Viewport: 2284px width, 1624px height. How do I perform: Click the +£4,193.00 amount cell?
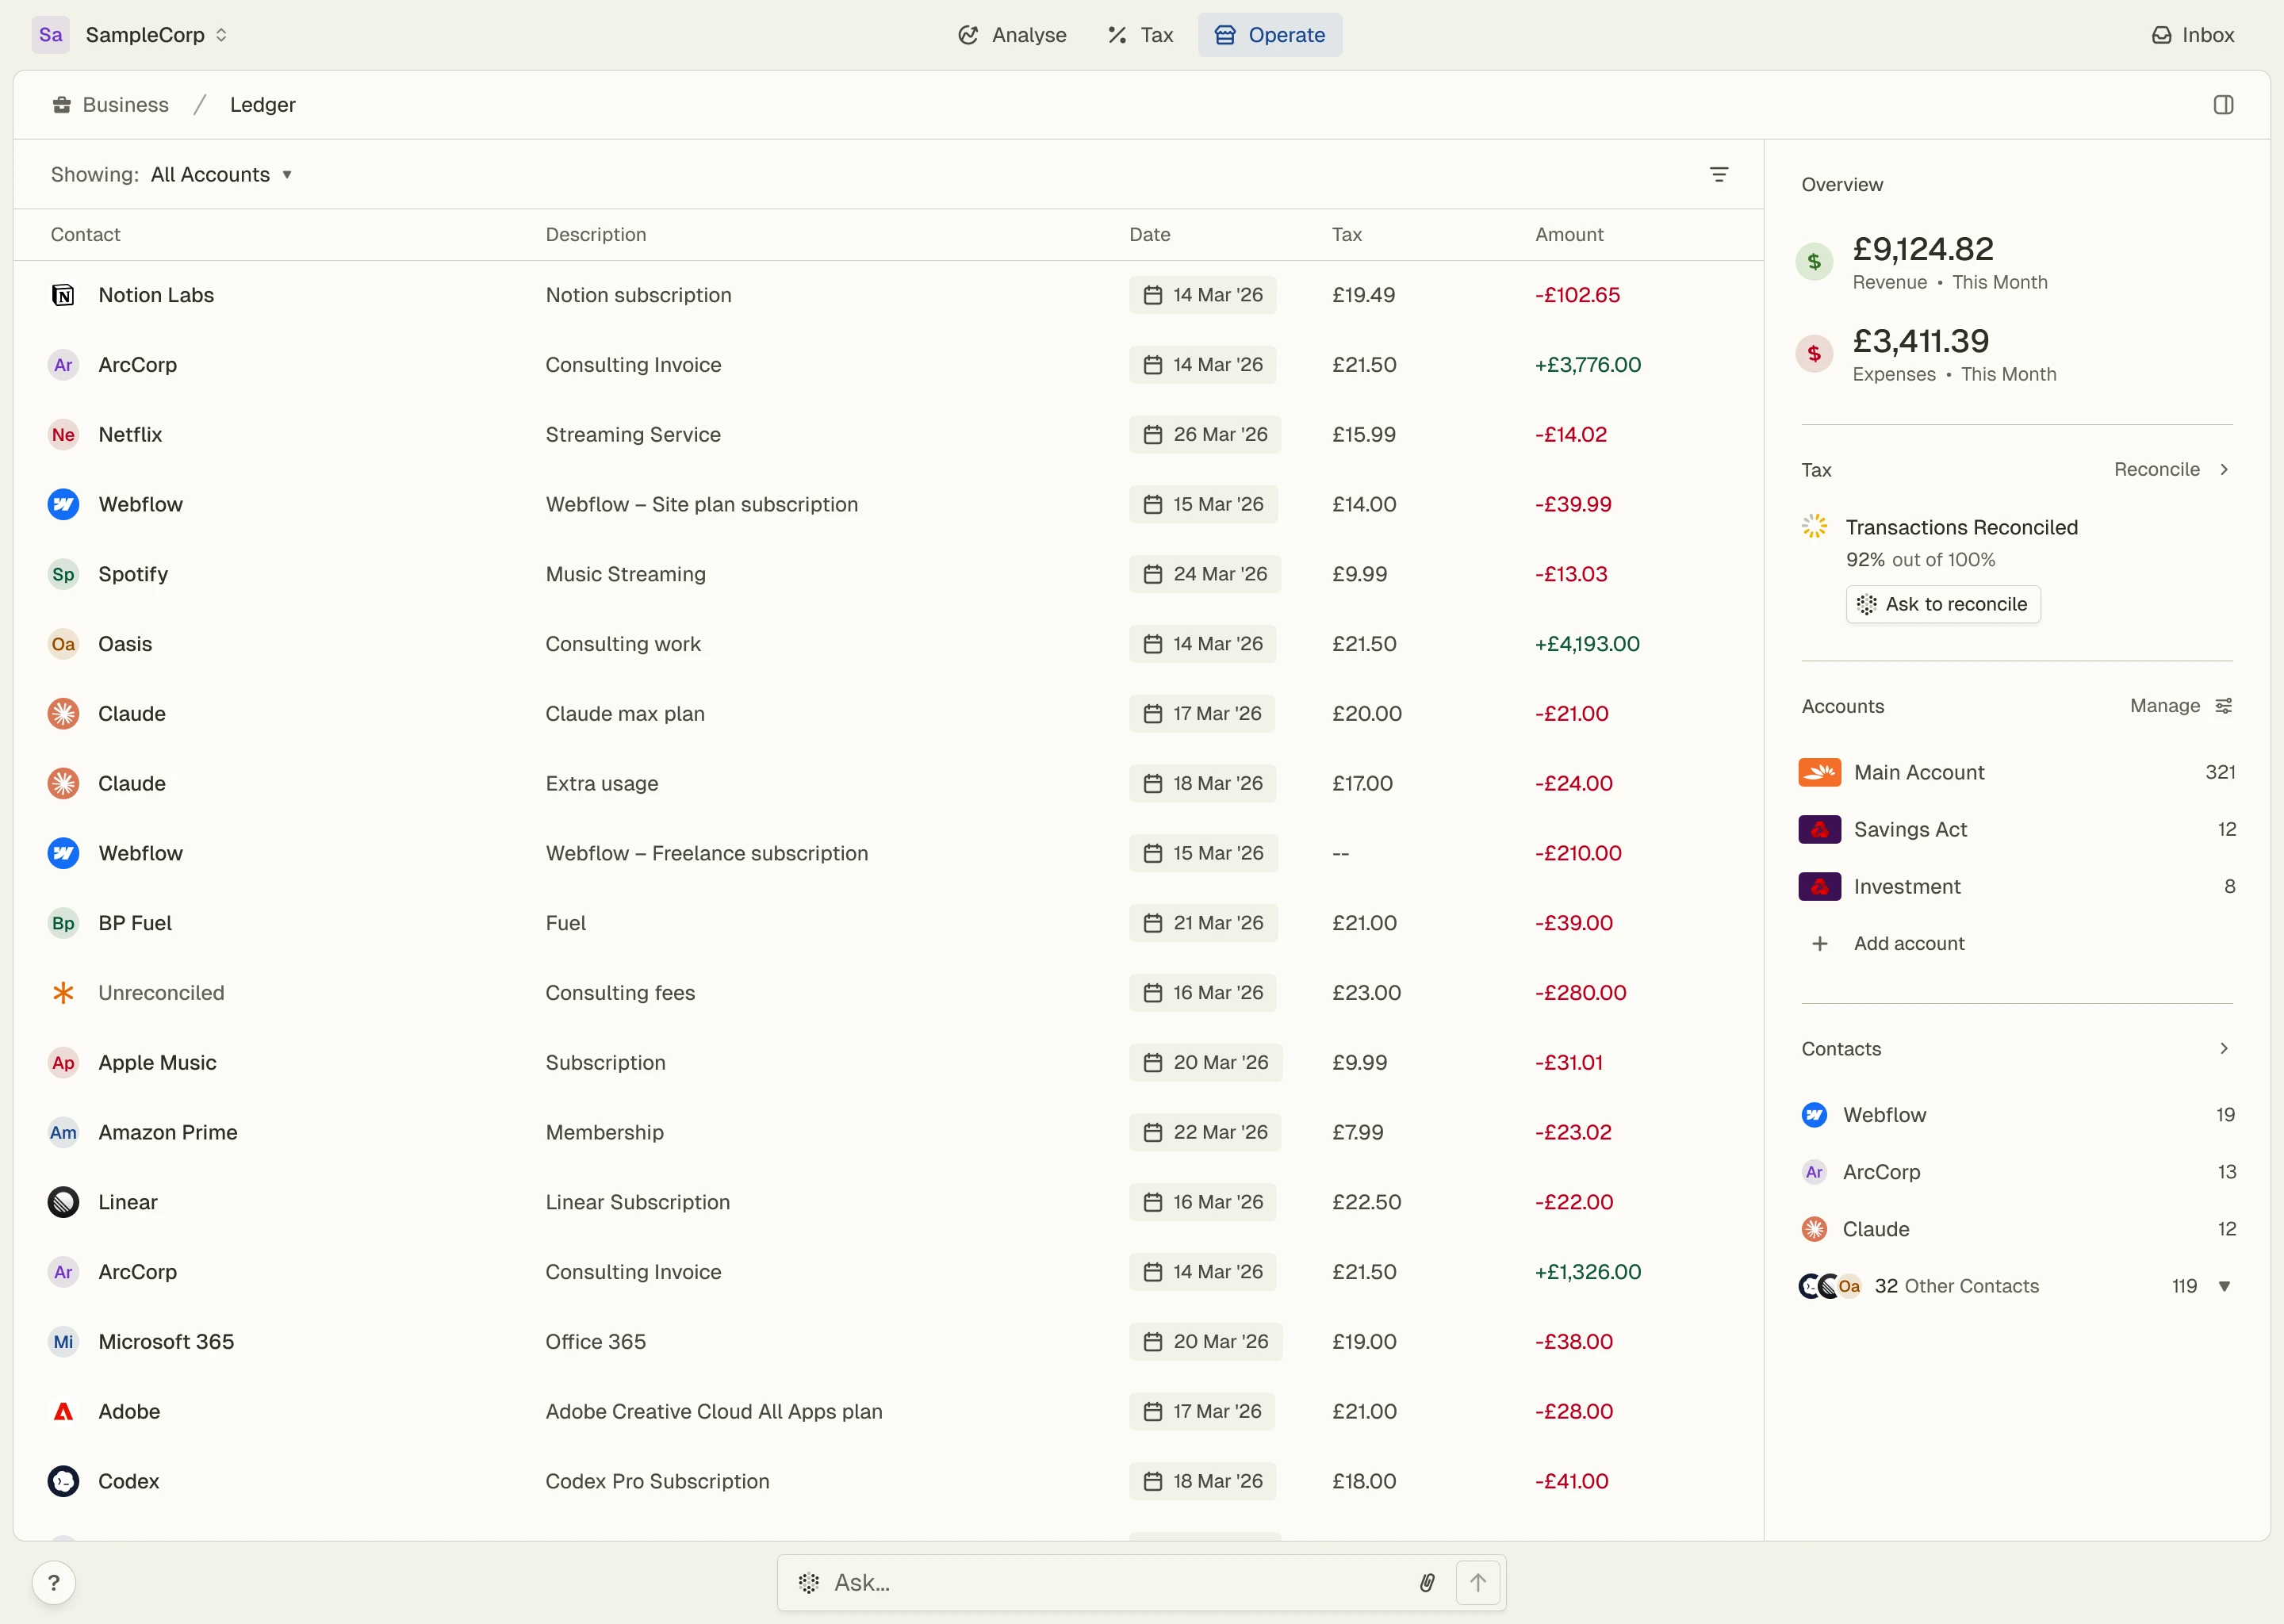pos(1587,644)
